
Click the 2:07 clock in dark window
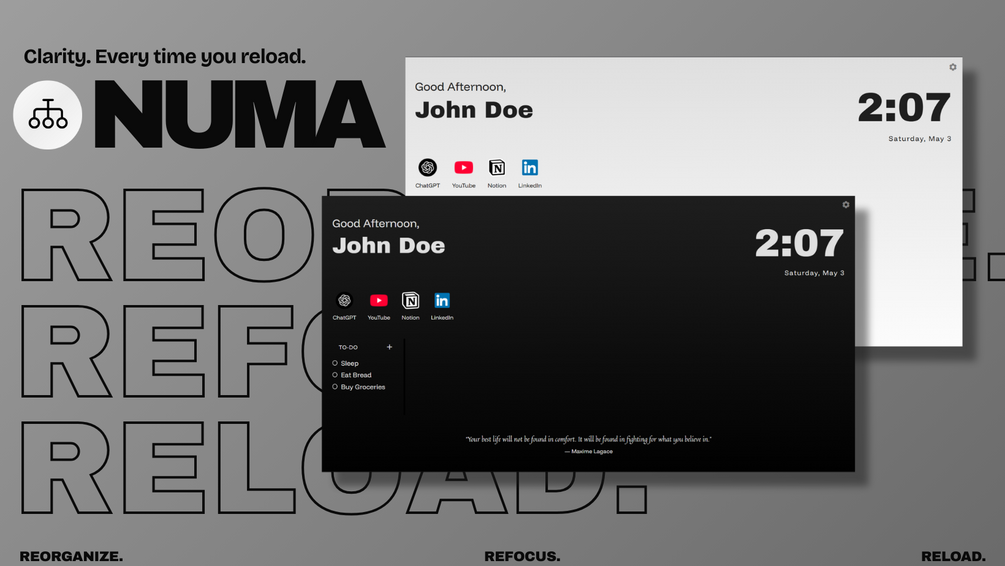(x=799, y=243)
